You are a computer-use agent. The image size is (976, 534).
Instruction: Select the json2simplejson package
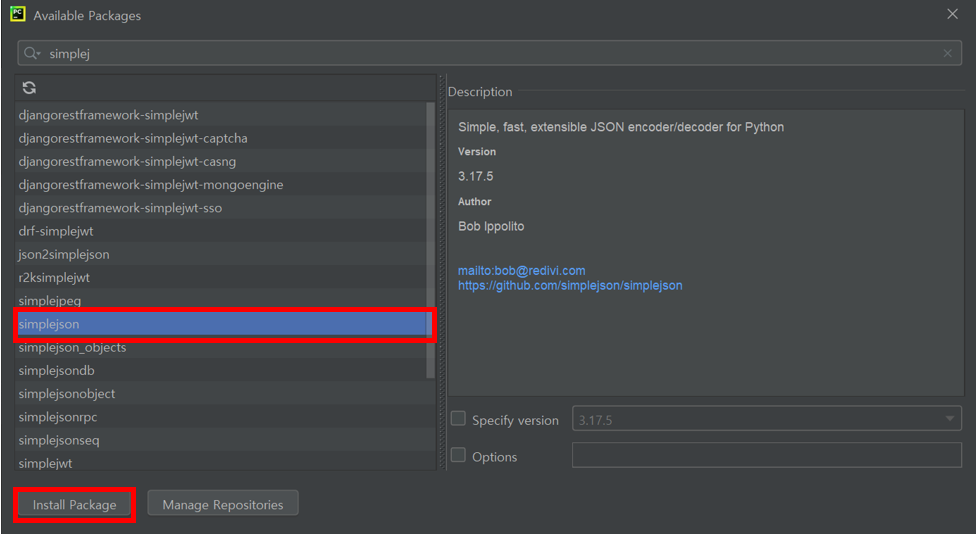point(220,255)
